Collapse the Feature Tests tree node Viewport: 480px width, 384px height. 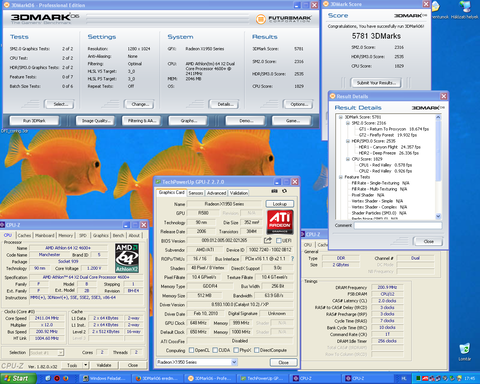341,177
